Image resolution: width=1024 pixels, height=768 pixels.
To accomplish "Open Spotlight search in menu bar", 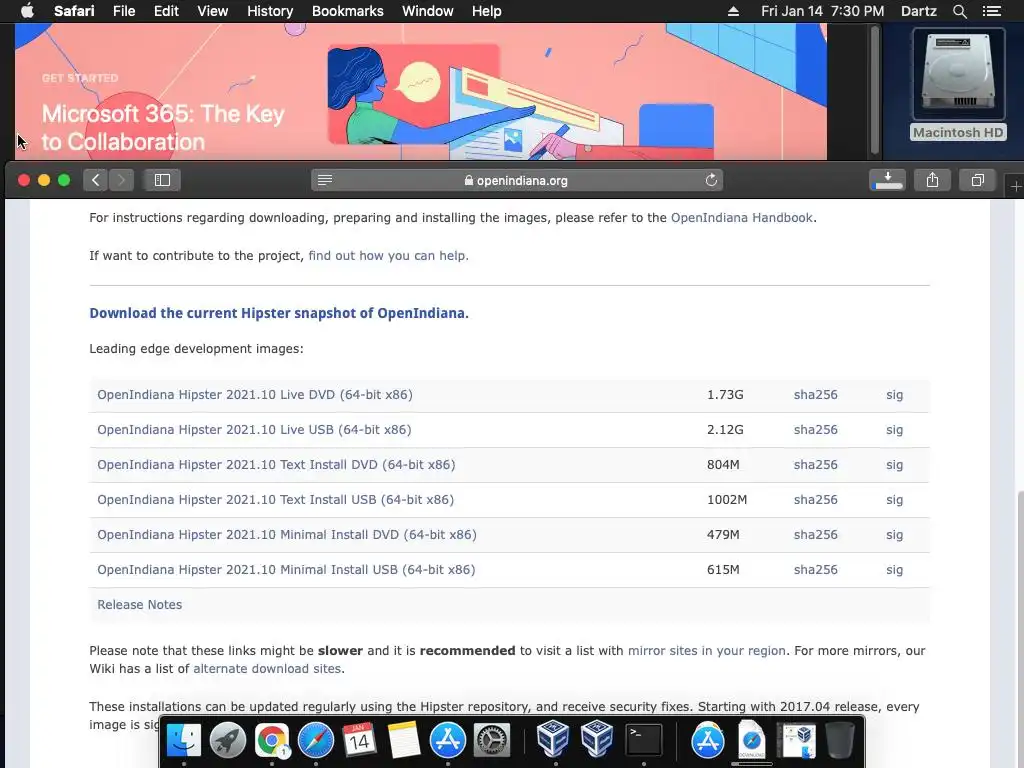I will click(x=959, y=11).
